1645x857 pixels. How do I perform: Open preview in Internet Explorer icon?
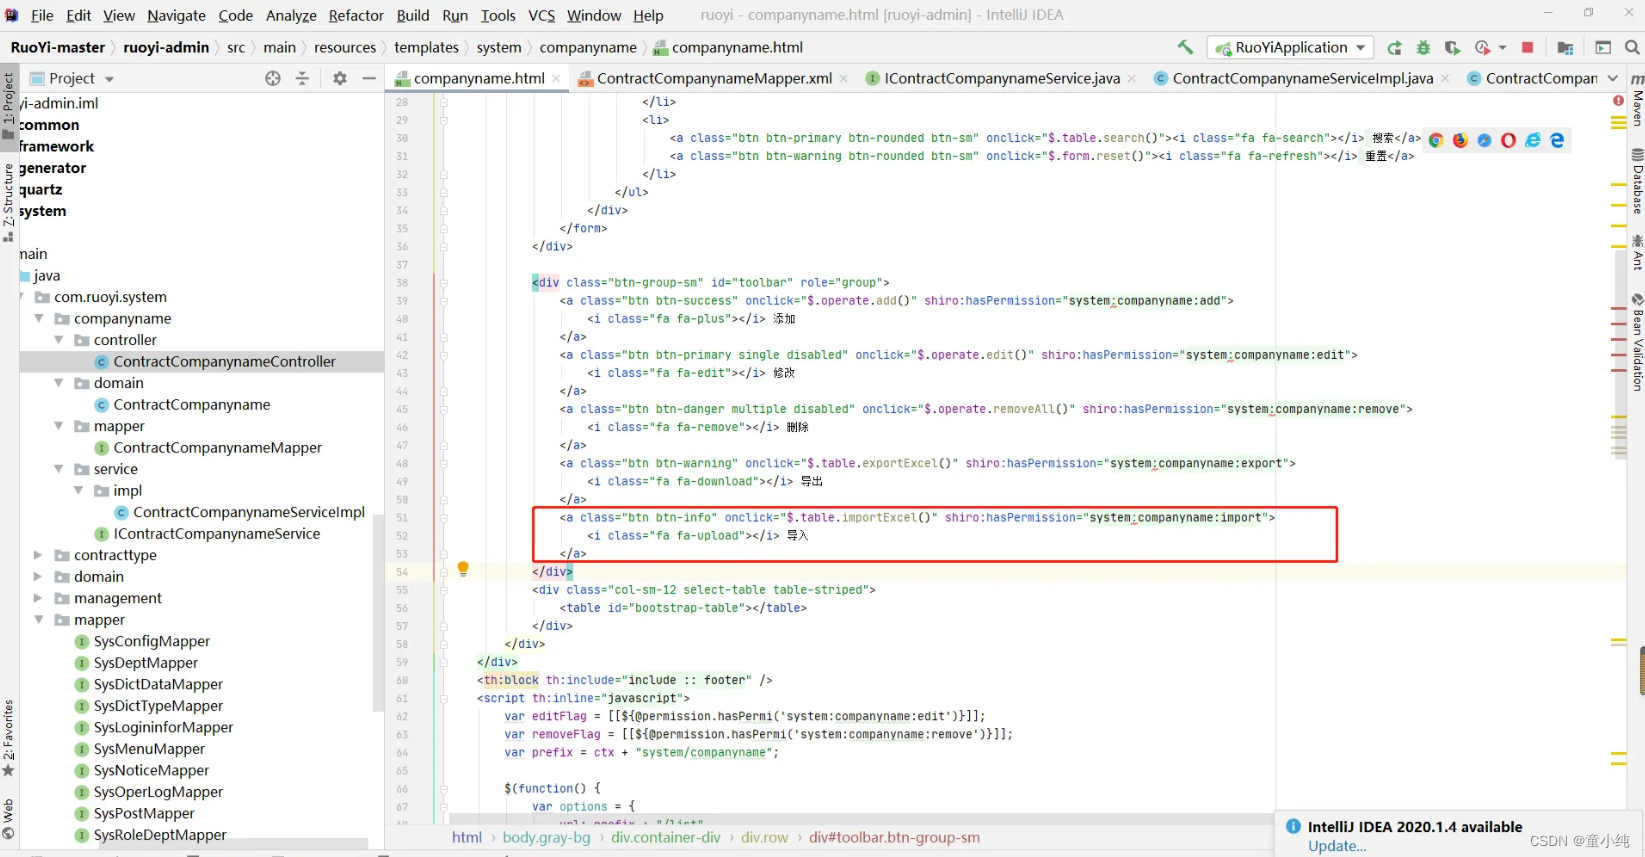coord(1533,140)
